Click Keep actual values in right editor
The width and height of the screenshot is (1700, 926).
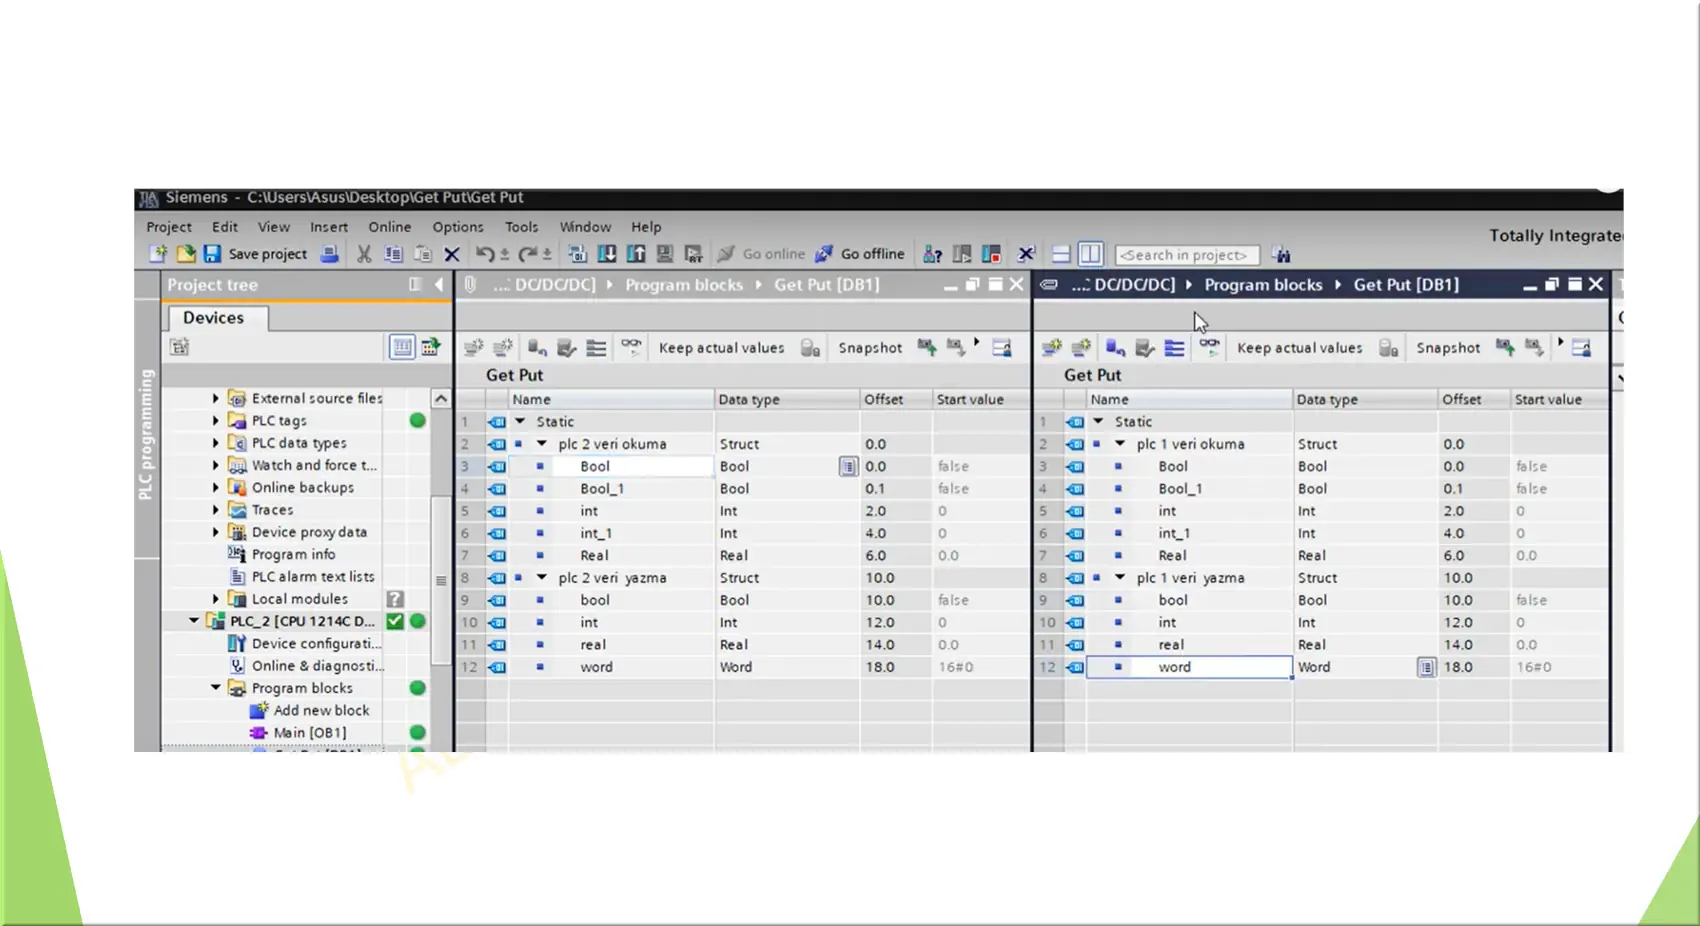click(x=1299, y=348)
